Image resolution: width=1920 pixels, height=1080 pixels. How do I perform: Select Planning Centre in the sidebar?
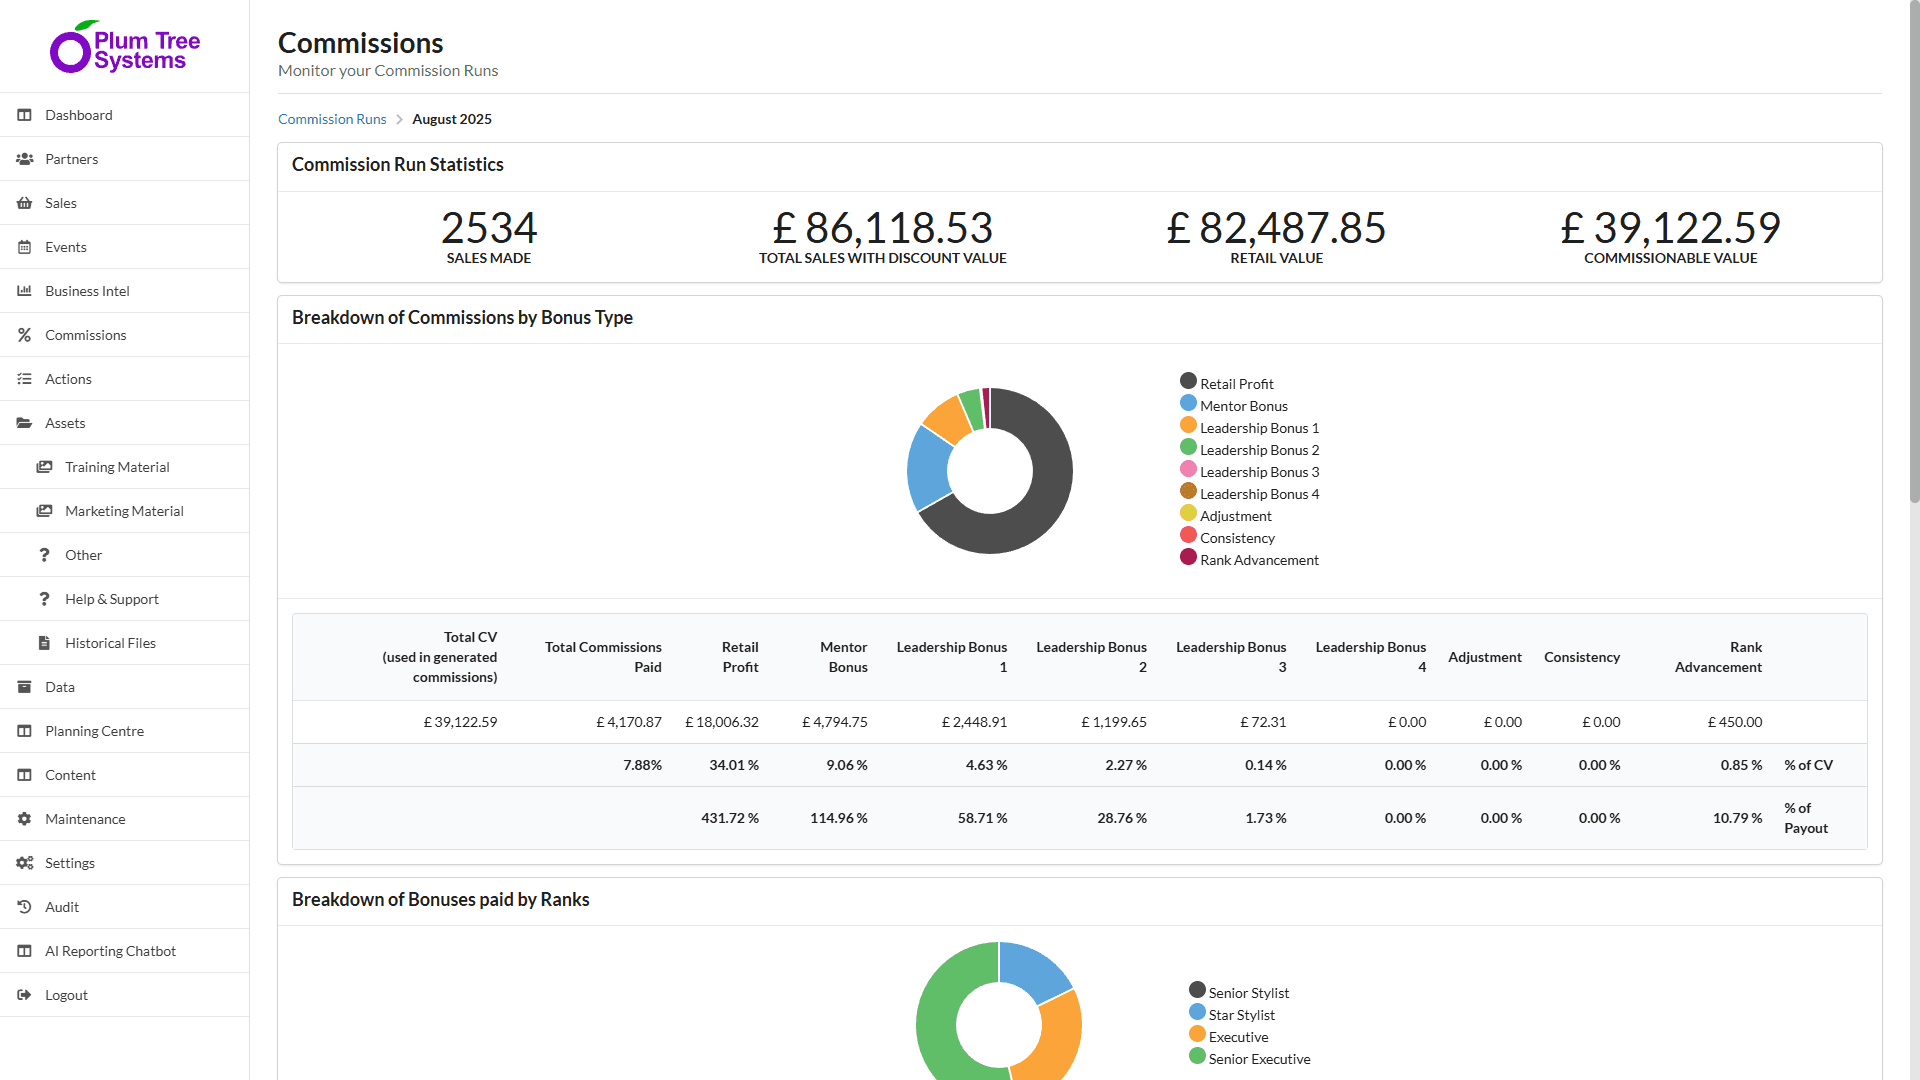point(93,731)
